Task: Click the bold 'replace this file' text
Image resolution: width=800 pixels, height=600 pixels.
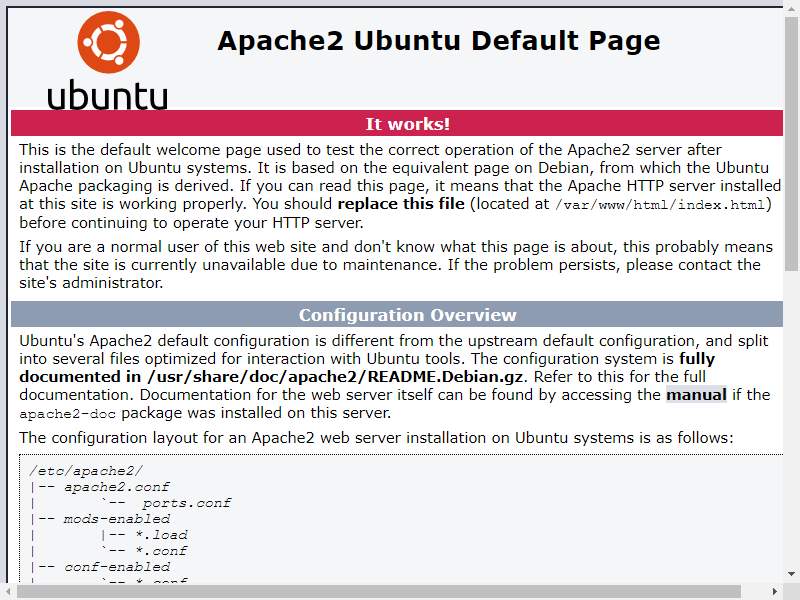Action: 401,204
